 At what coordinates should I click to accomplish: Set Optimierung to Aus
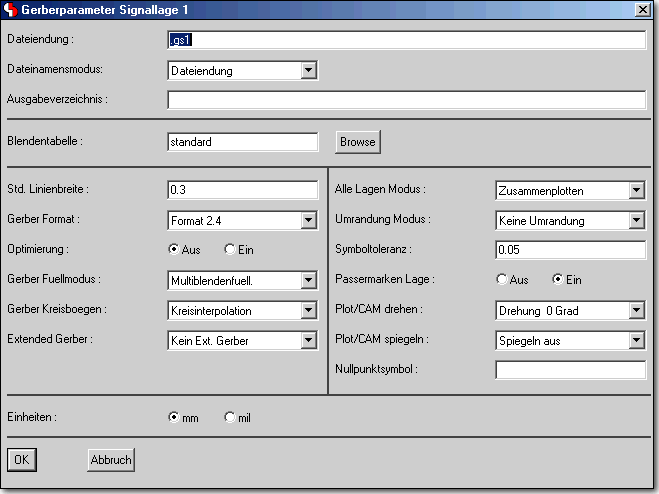(x=174, y=249)
